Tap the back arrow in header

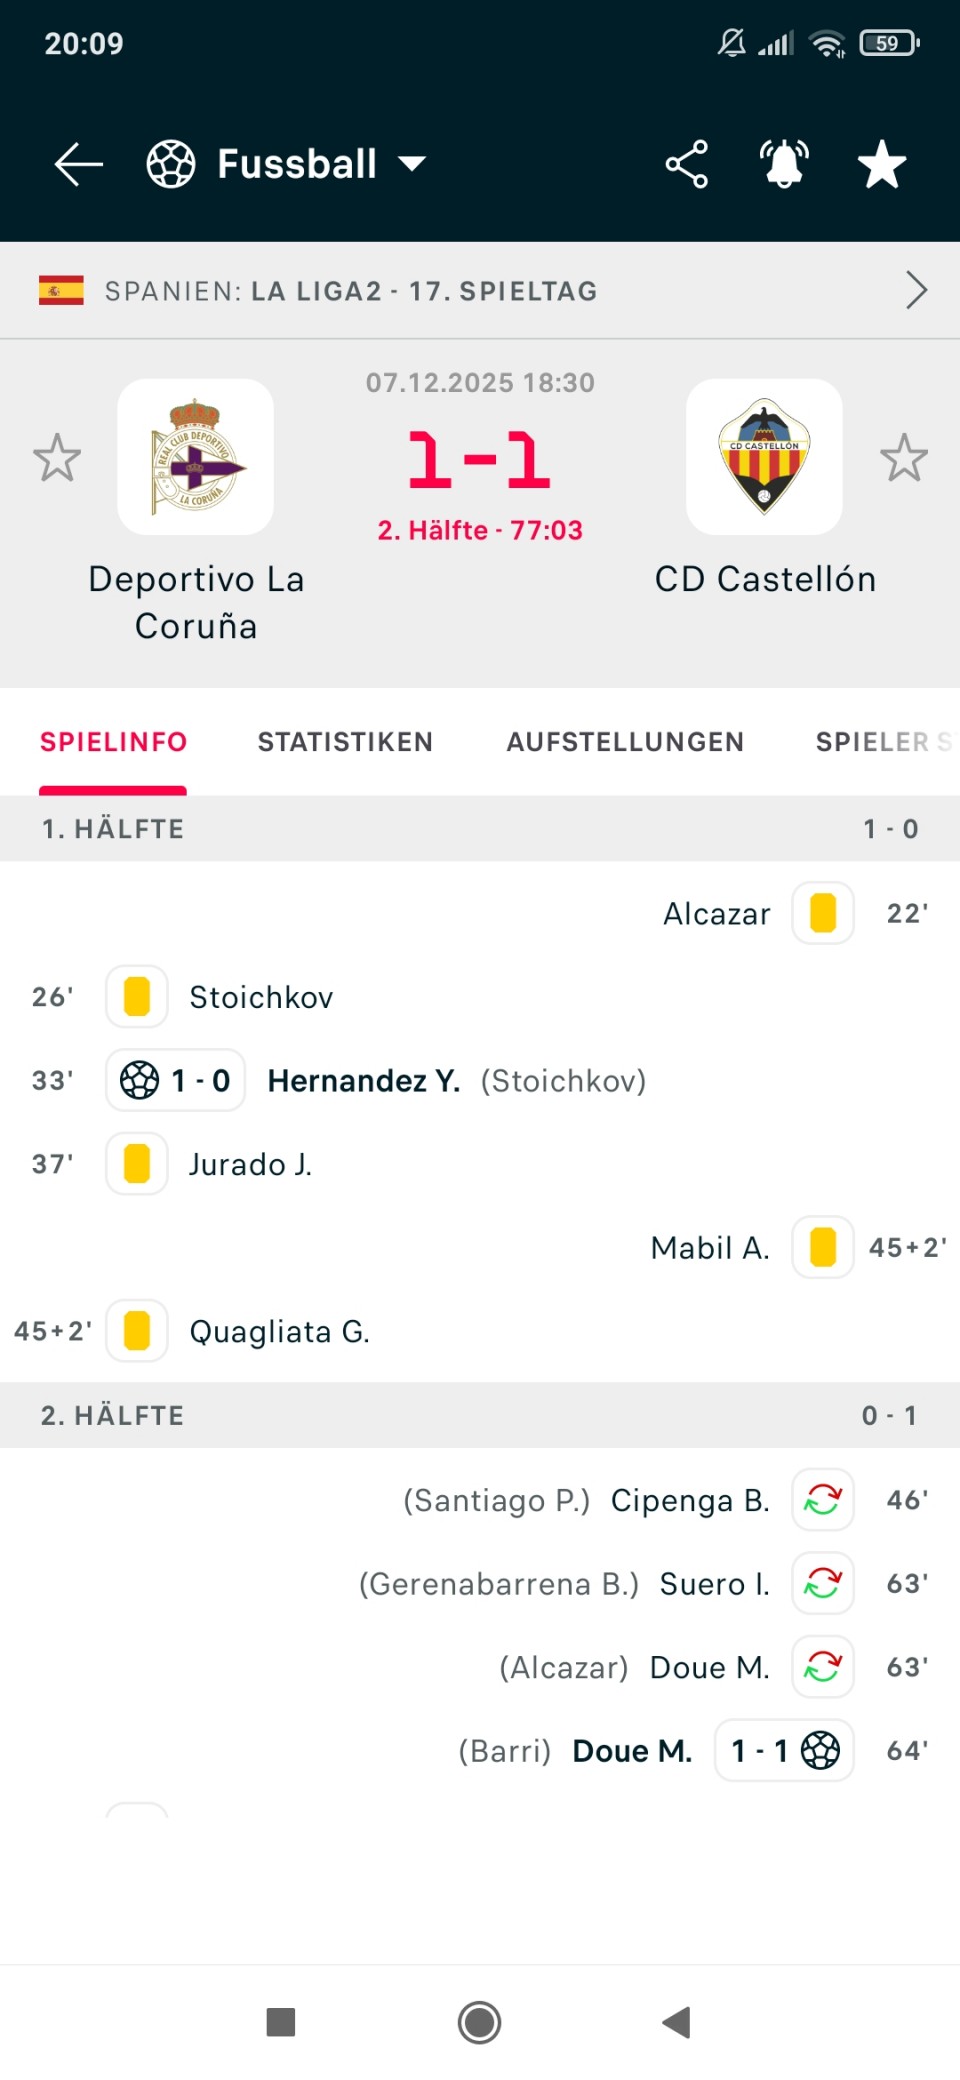[x=78, y=164]
